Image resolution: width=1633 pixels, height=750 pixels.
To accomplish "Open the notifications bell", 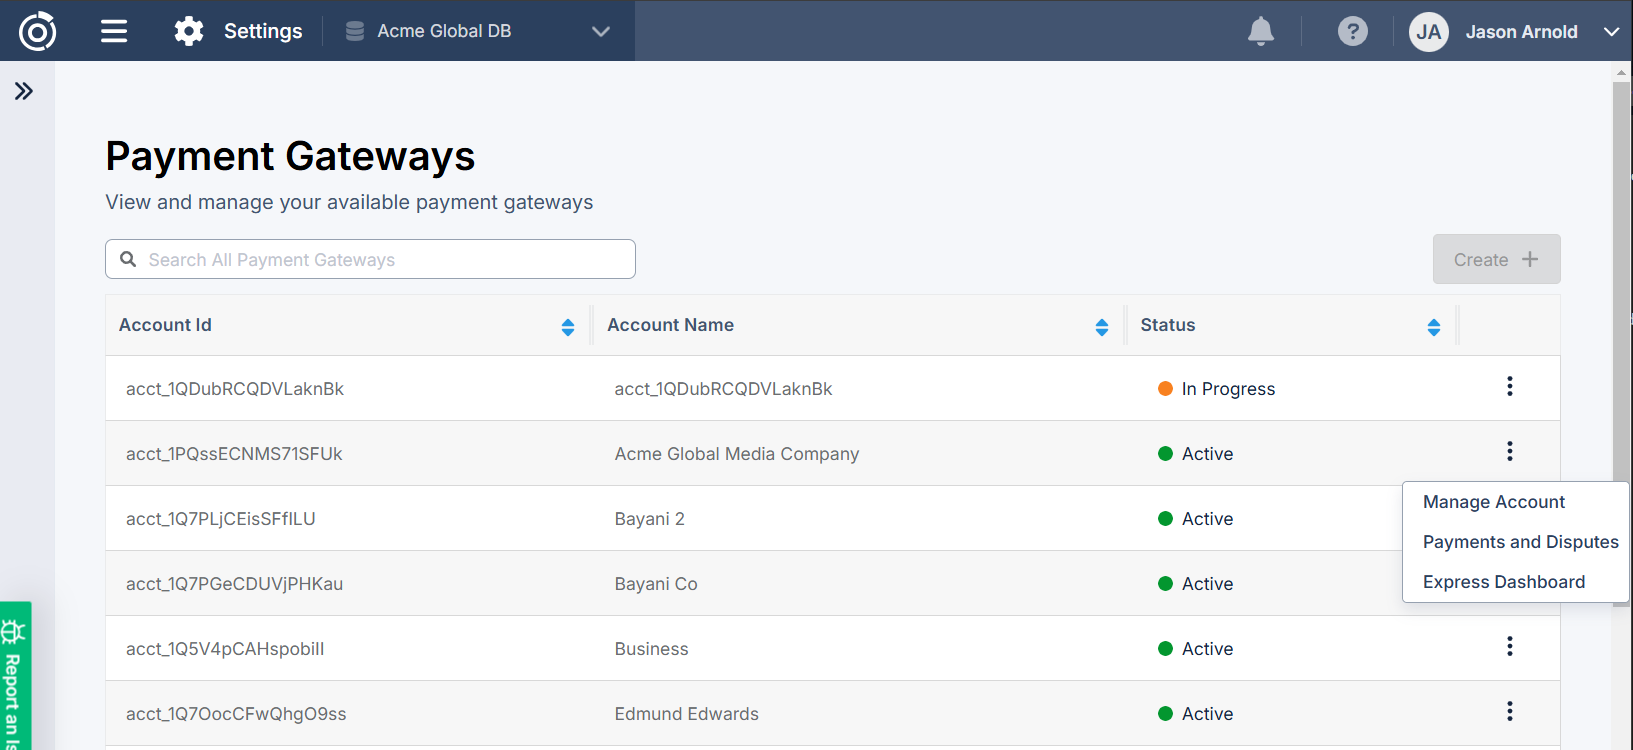I will pos(1261,31).
